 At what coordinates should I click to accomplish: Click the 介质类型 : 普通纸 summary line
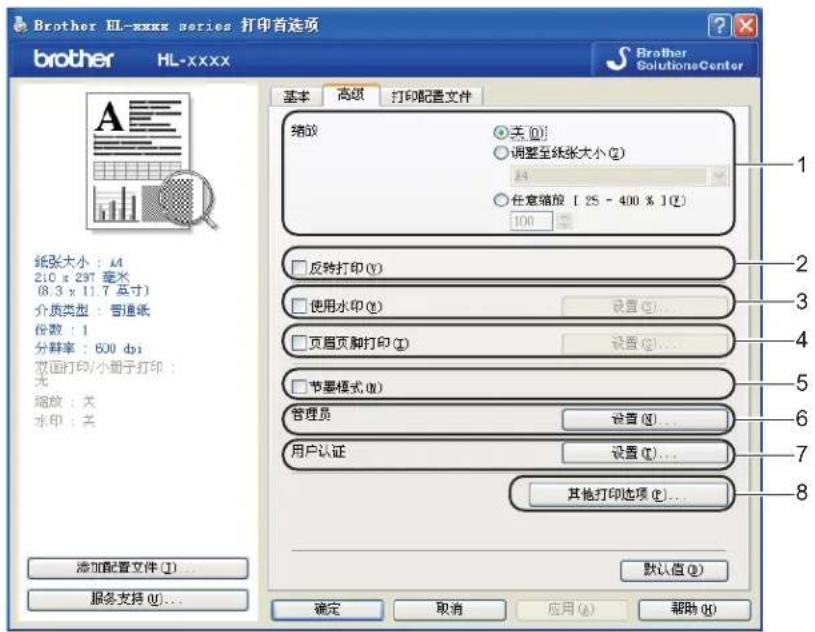pos(92,311)
